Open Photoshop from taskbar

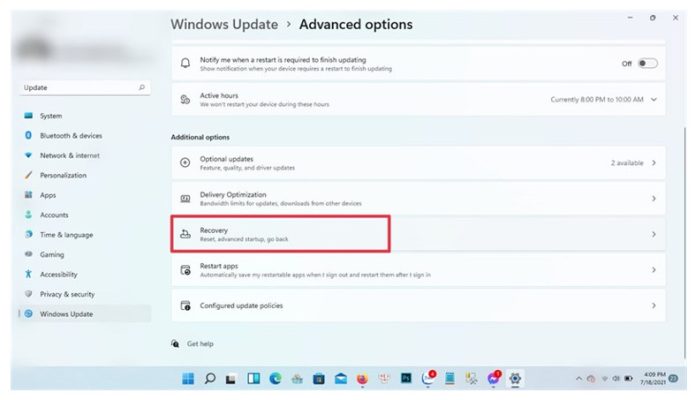[406, 378]
